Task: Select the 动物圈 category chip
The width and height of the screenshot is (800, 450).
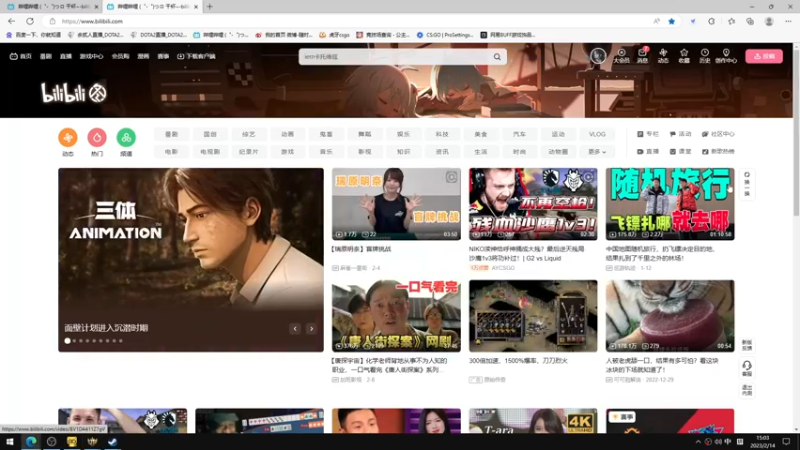Action: point(558,152)
